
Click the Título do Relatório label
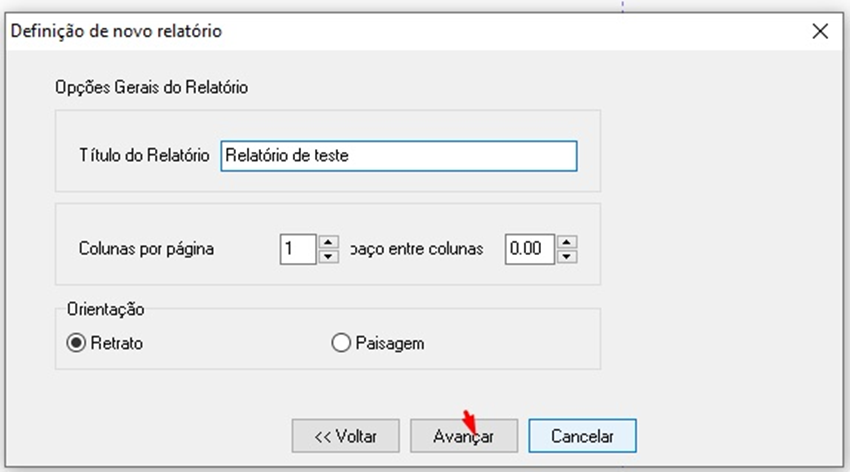143,156
